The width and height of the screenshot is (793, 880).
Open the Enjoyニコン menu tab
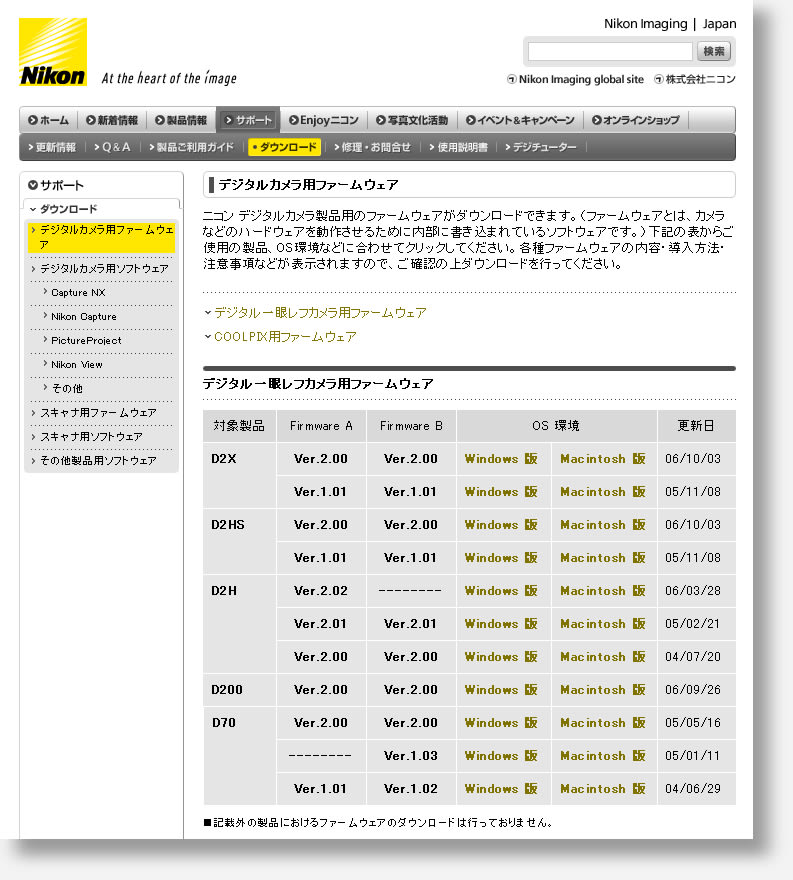pyautogui.click(x=324, y=120)
